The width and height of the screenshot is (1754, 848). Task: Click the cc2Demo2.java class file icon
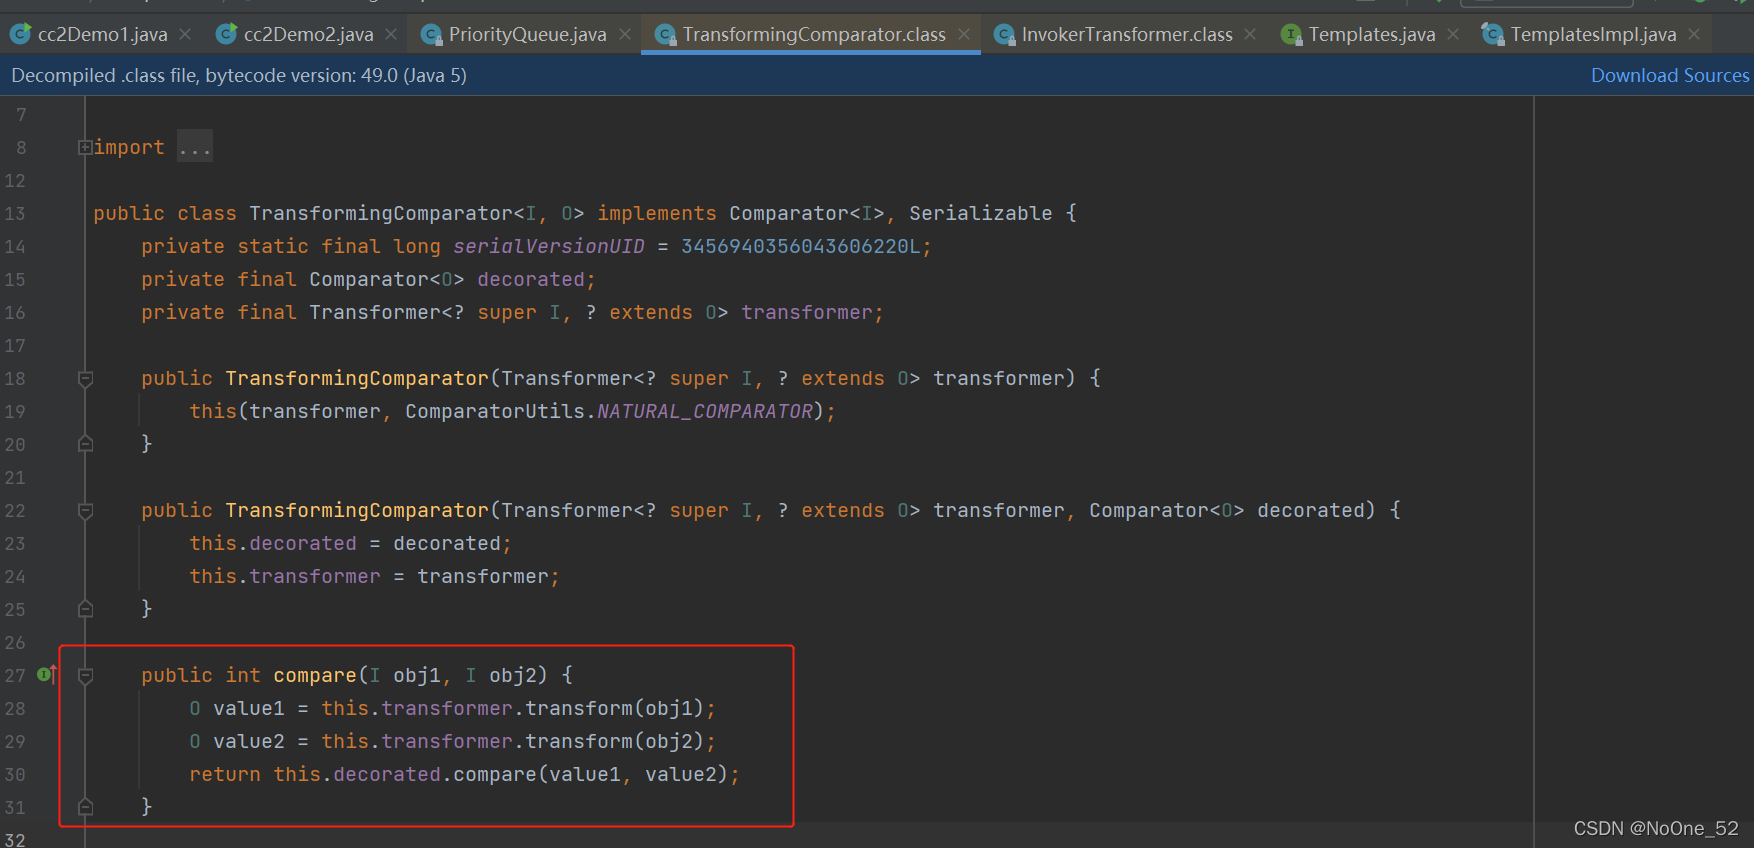point(226,34)
